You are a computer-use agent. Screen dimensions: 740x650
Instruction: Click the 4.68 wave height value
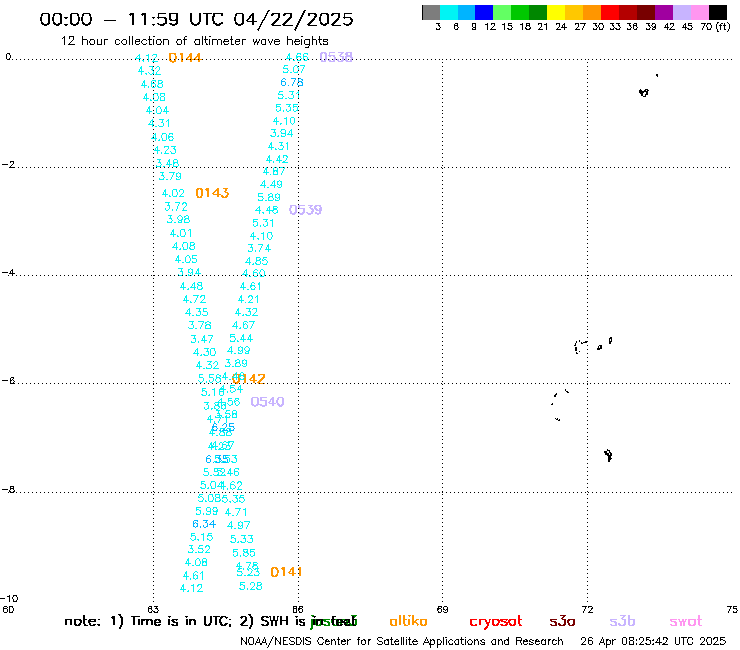coord(152,84)
